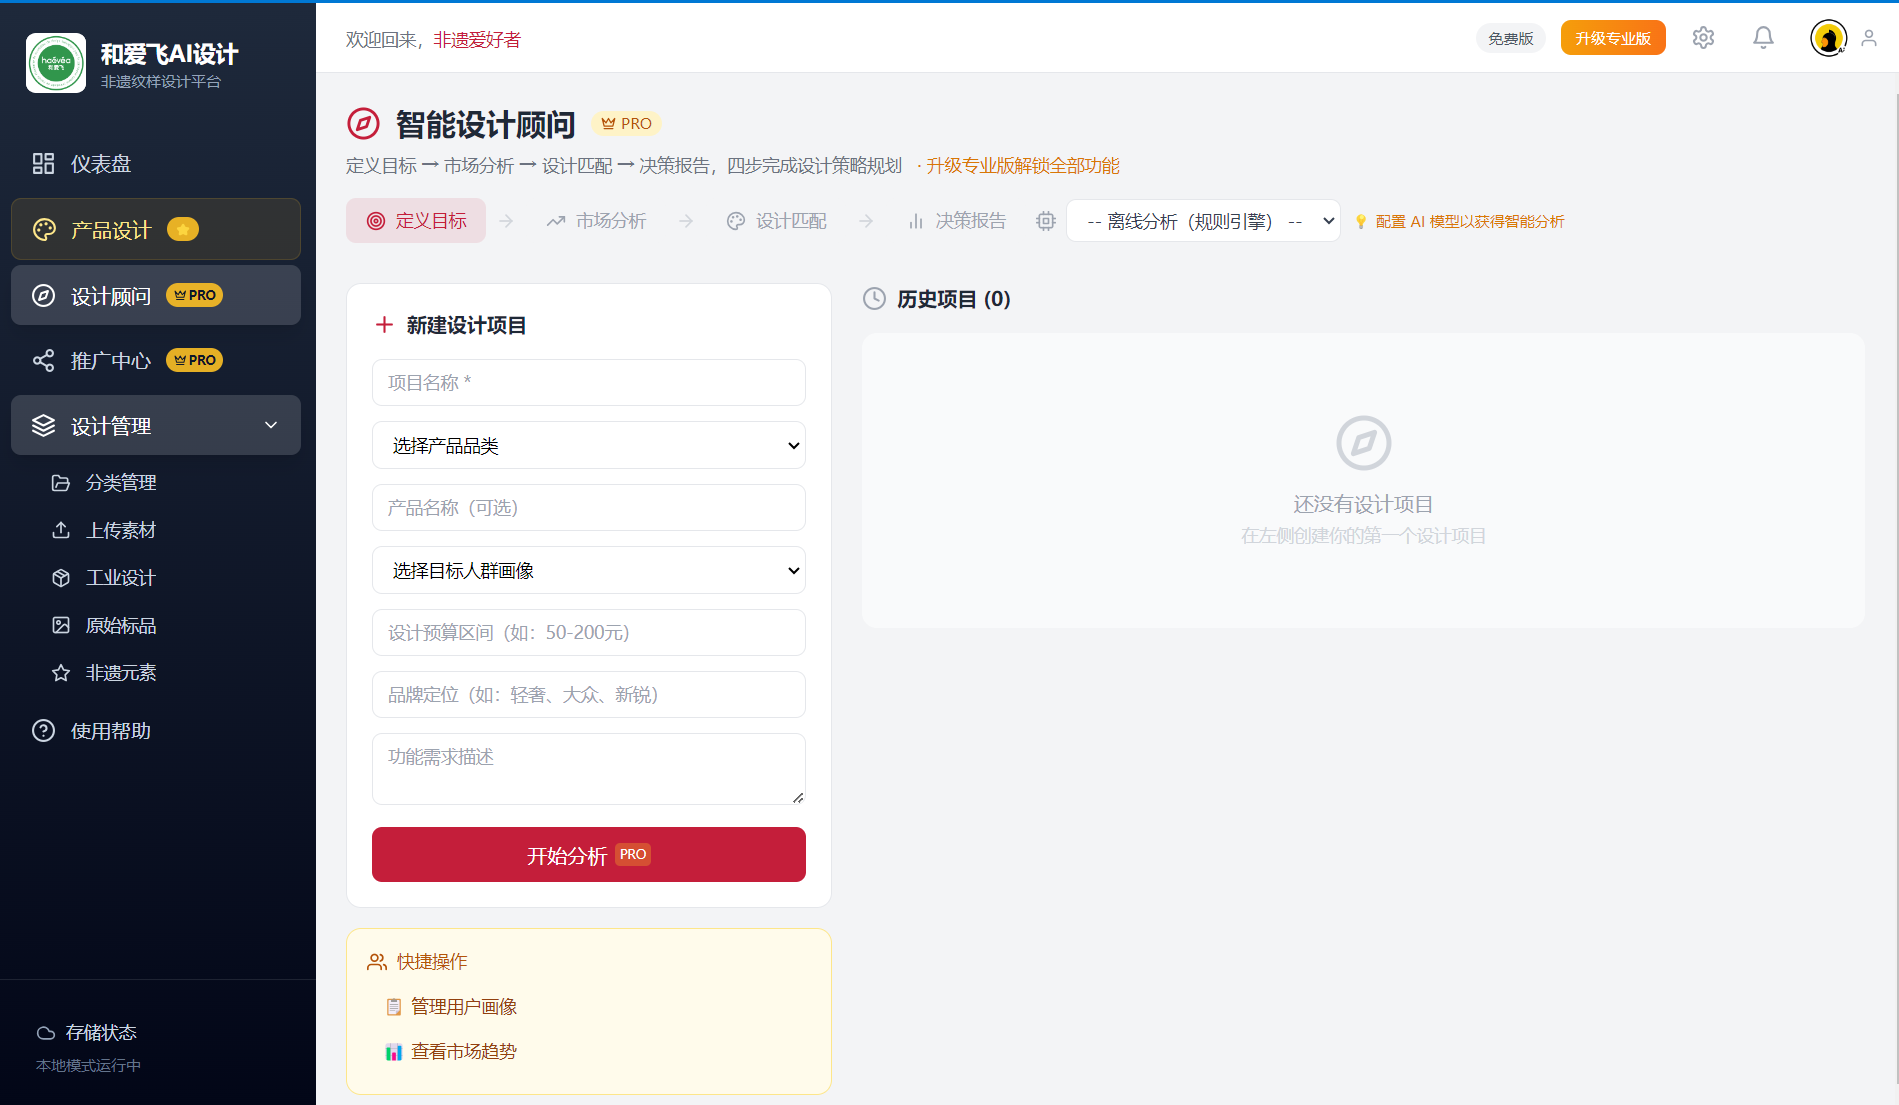
Task: Open the 查看市场趋势 quick link
Action: coord(452,1052)
